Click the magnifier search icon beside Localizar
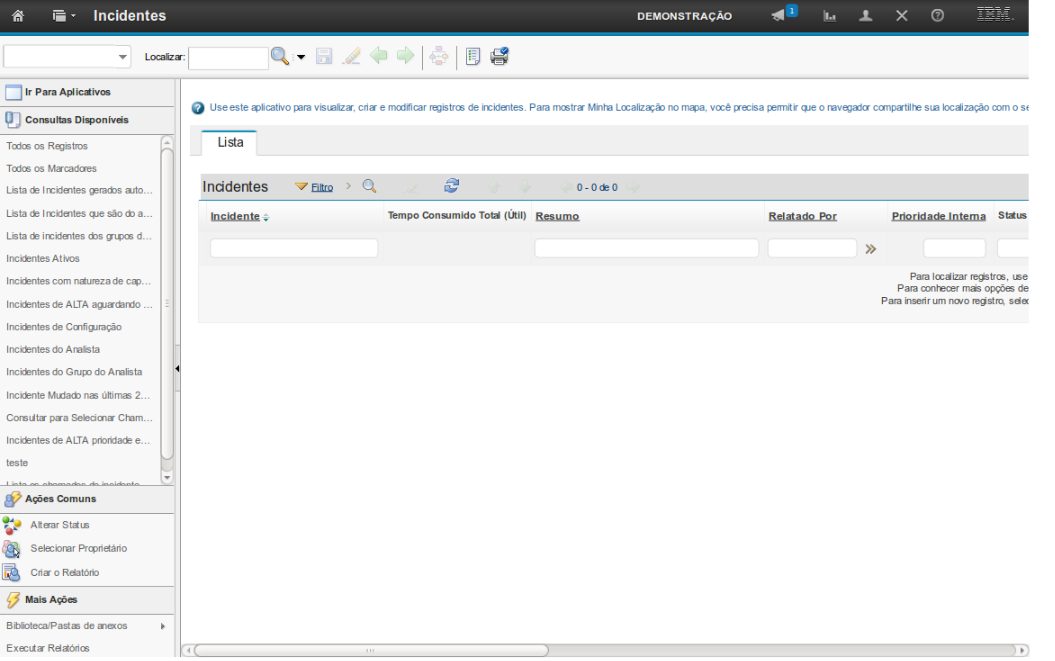This screenshot has height=661, width=1055. (x=280, y=57)
